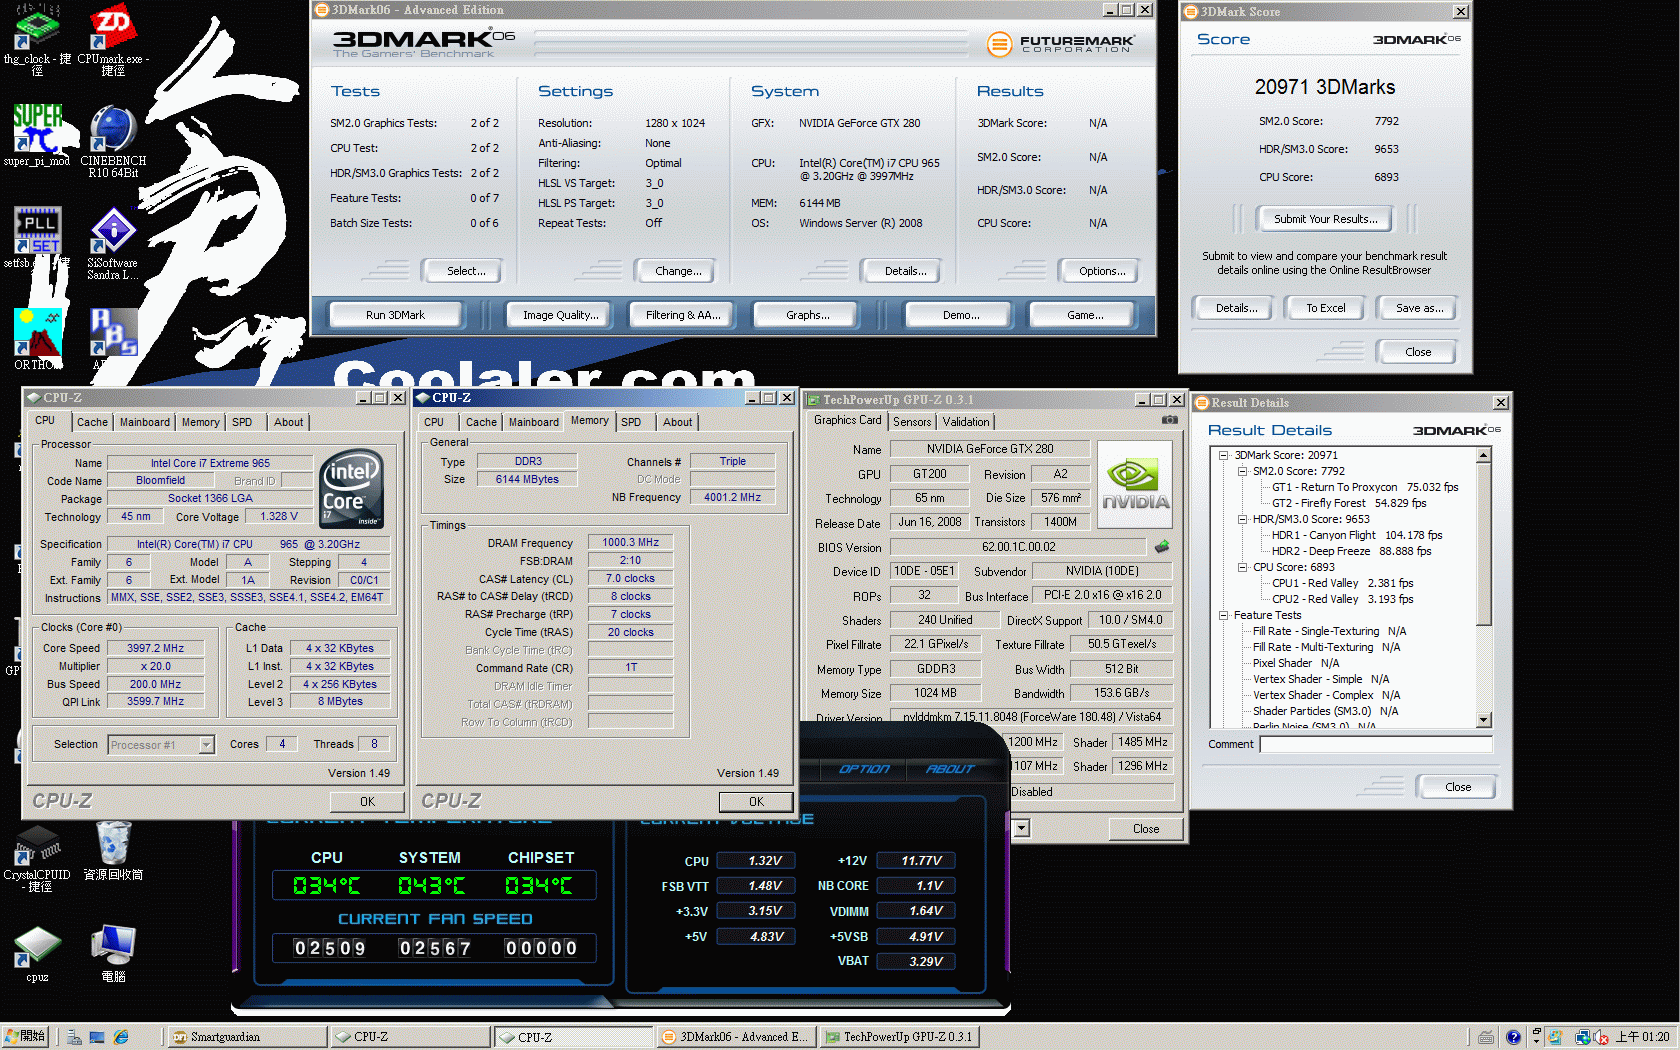Image resolution: width=1680 pixels, height=1050 pixels.
Task: Click the GPU-Z screenshot camera icon
Action: (x=1169, y=420)
